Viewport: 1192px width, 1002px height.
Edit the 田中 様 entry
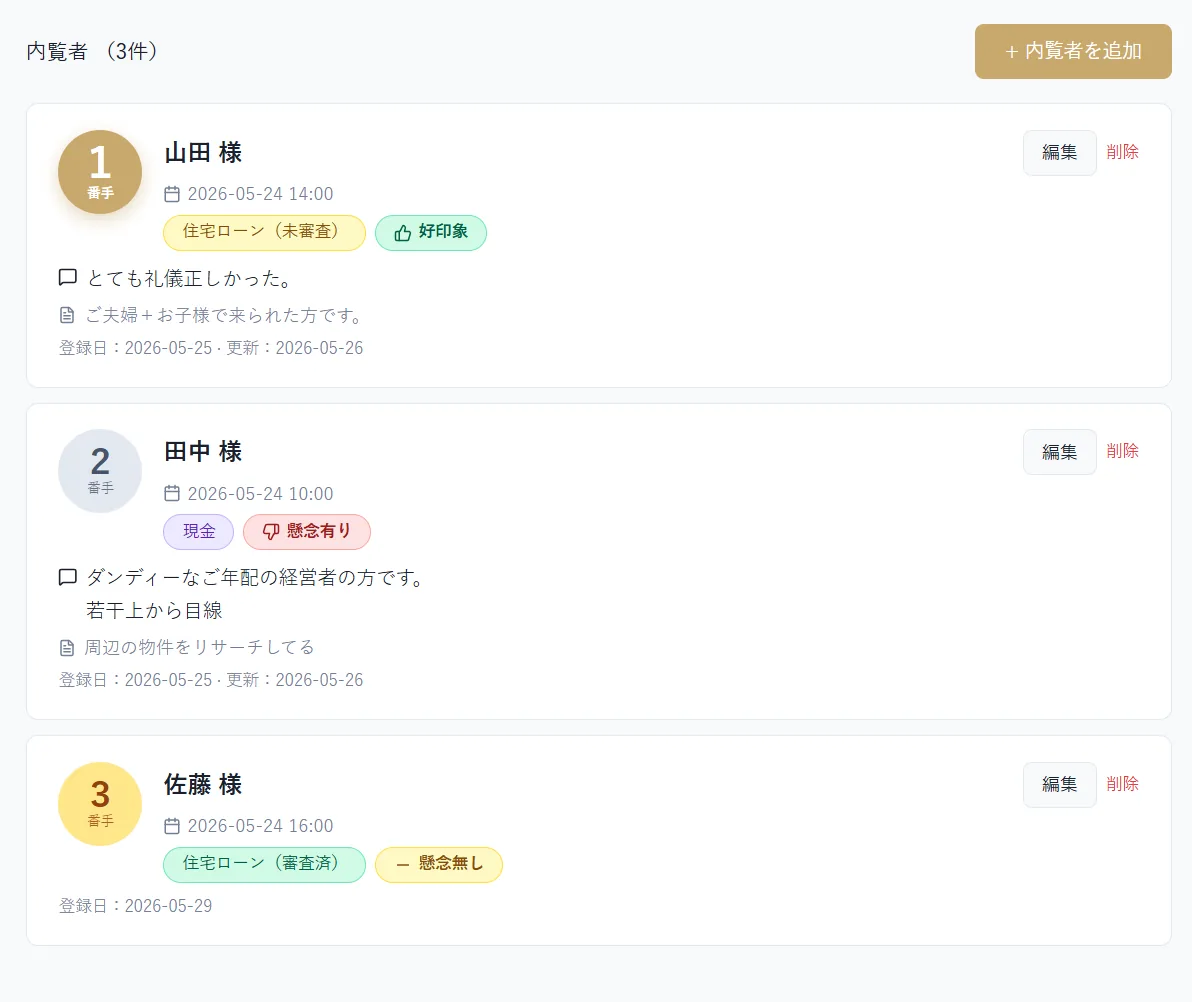point(1059,452)
